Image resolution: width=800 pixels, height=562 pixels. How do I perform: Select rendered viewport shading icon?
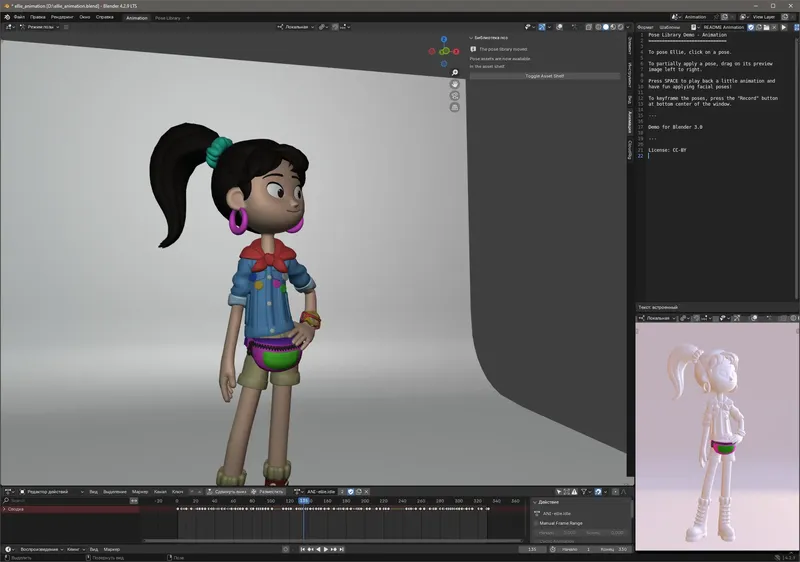pos(621,27)
